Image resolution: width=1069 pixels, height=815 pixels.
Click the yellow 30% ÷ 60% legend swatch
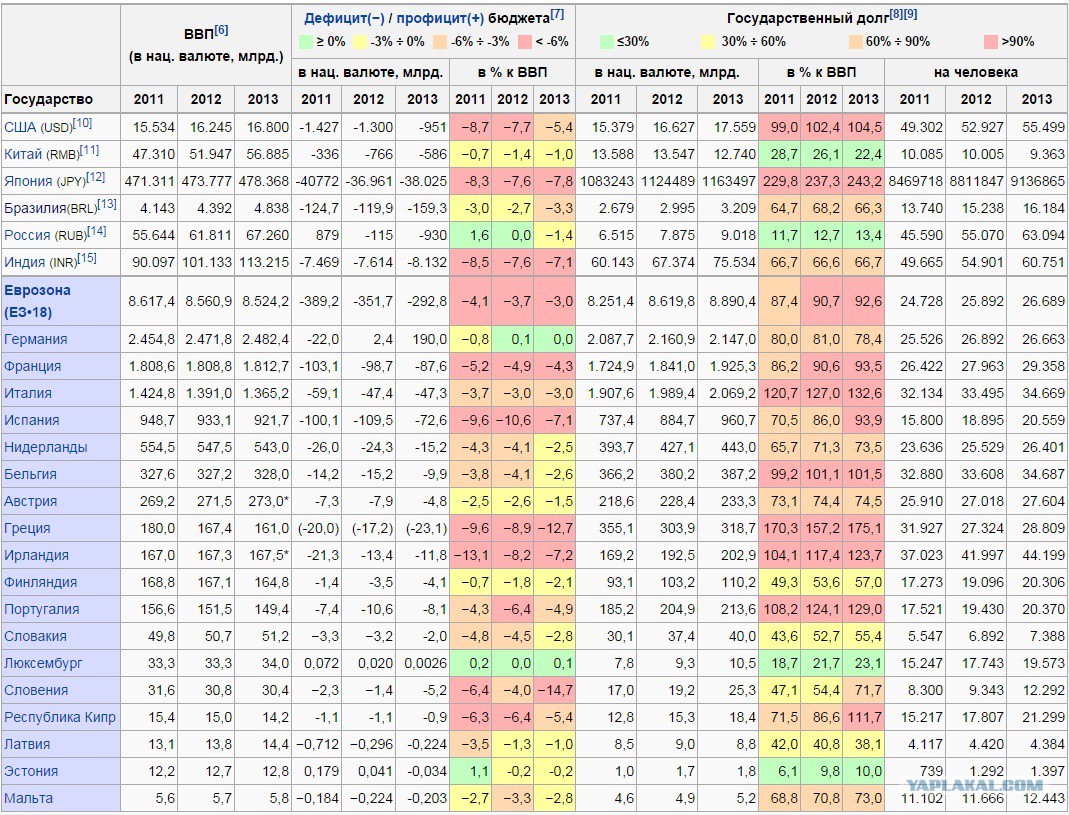click(708, 42)
